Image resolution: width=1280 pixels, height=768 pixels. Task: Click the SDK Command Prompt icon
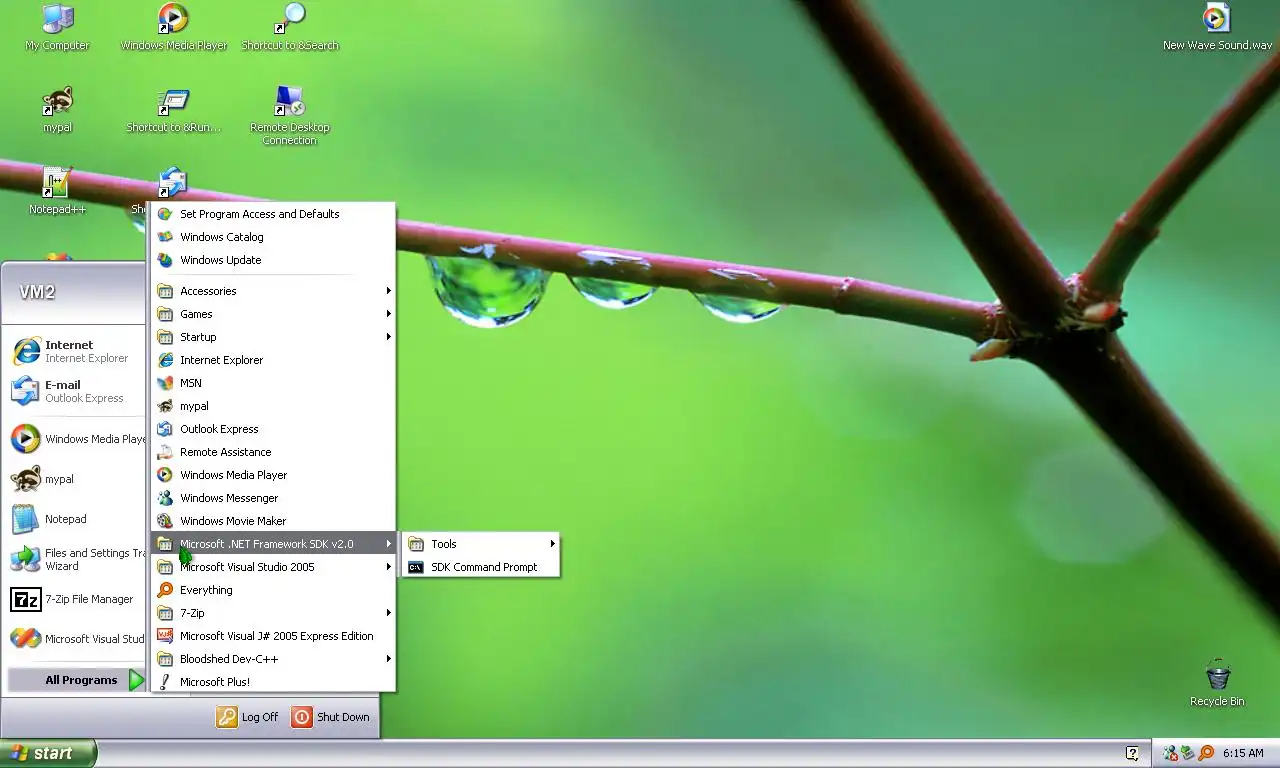416,567
